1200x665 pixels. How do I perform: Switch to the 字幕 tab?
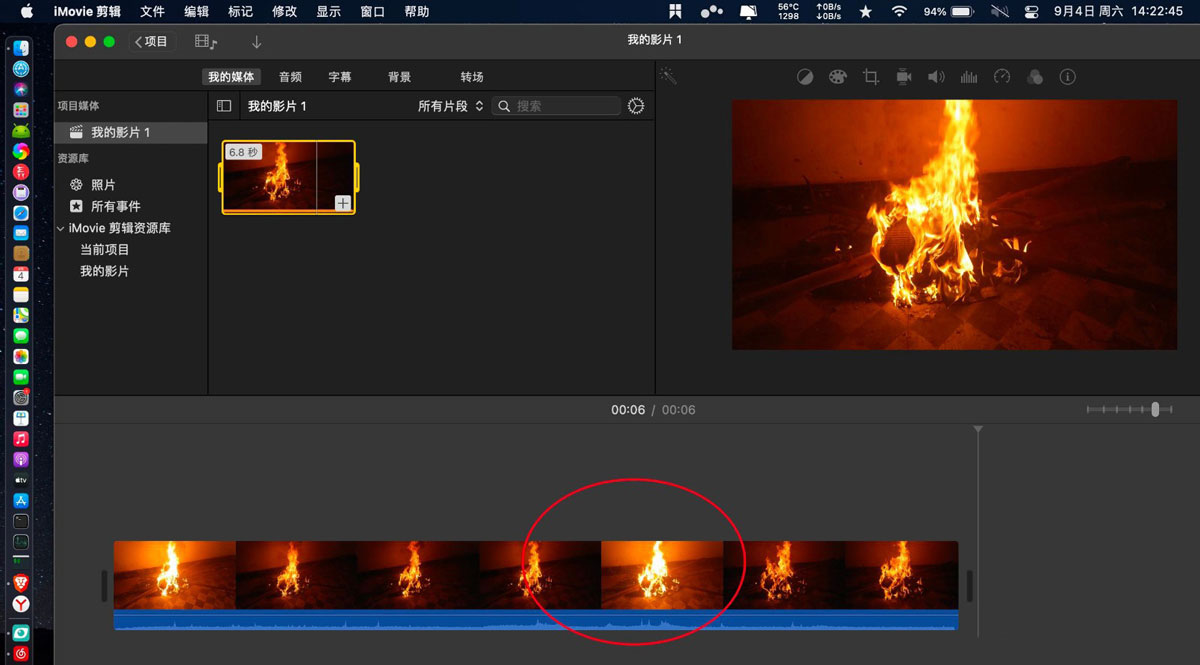pos(340,77)
